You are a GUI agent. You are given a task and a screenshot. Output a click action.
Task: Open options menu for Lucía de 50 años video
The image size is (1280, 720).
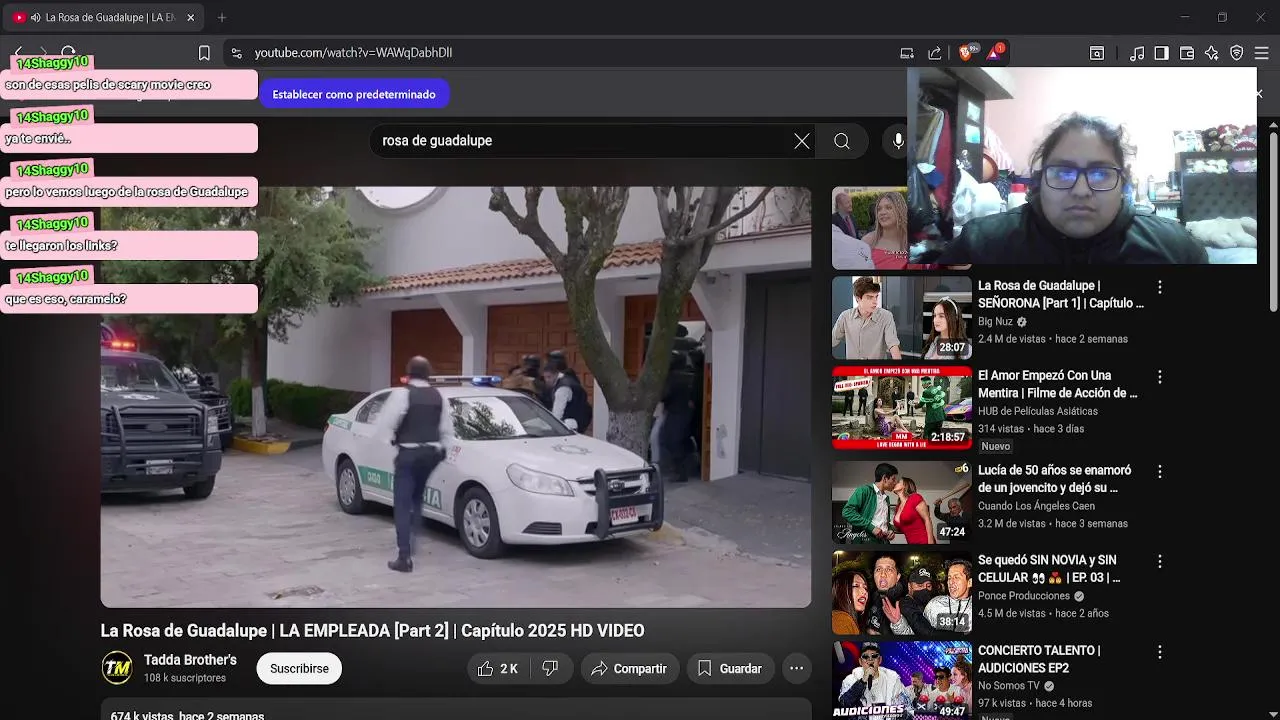(x=1160, y=471)
